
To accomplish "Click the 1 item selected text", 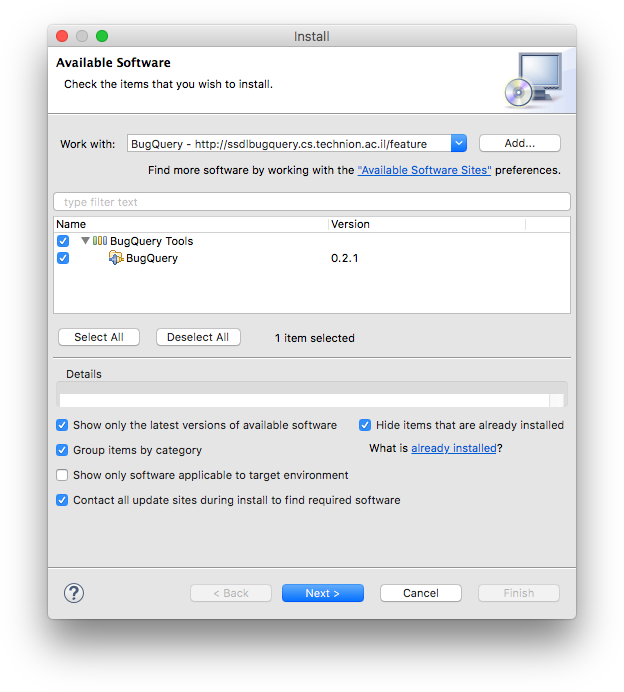I will (x=315, y=338).
